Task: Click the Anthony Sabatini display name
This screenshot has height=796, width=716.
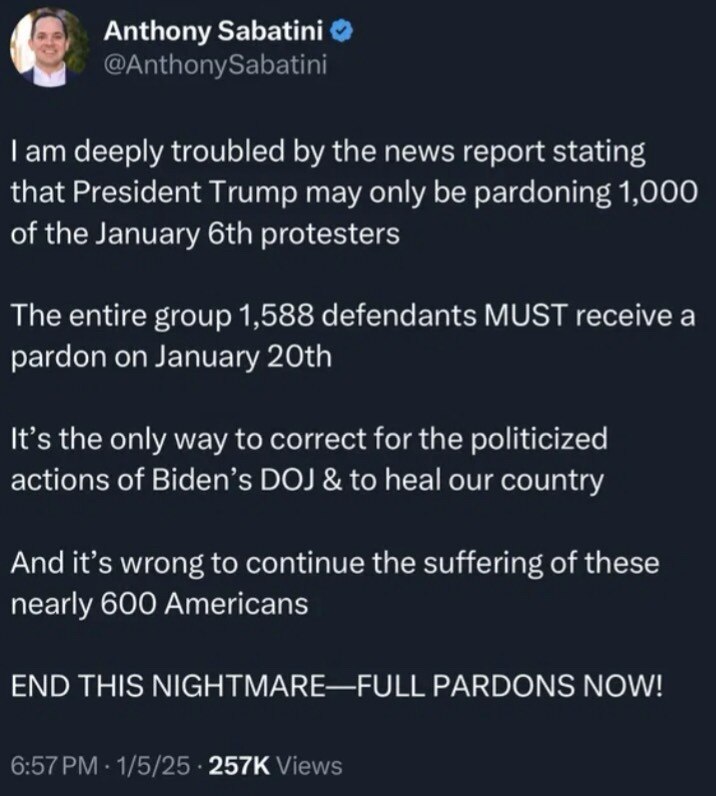Action: click(x=216, y=32)
